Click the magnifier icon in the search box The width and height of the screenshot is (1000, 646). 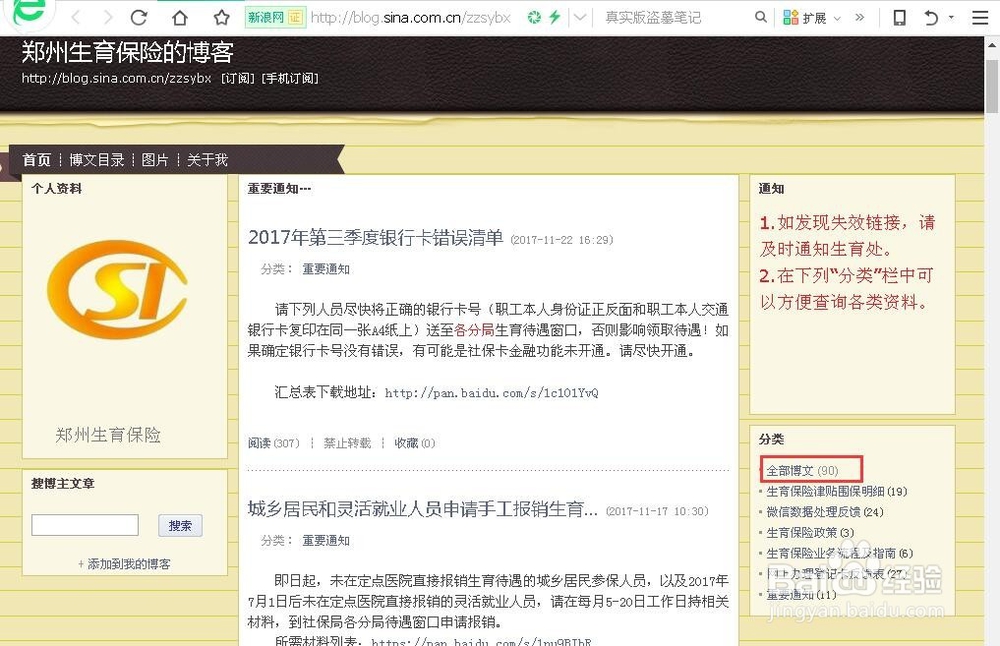click(760, 17)
